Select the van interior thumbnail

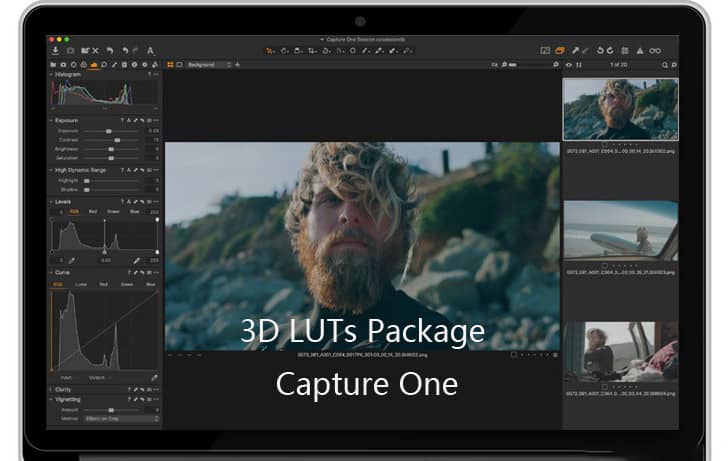click(x=620, y=351)
